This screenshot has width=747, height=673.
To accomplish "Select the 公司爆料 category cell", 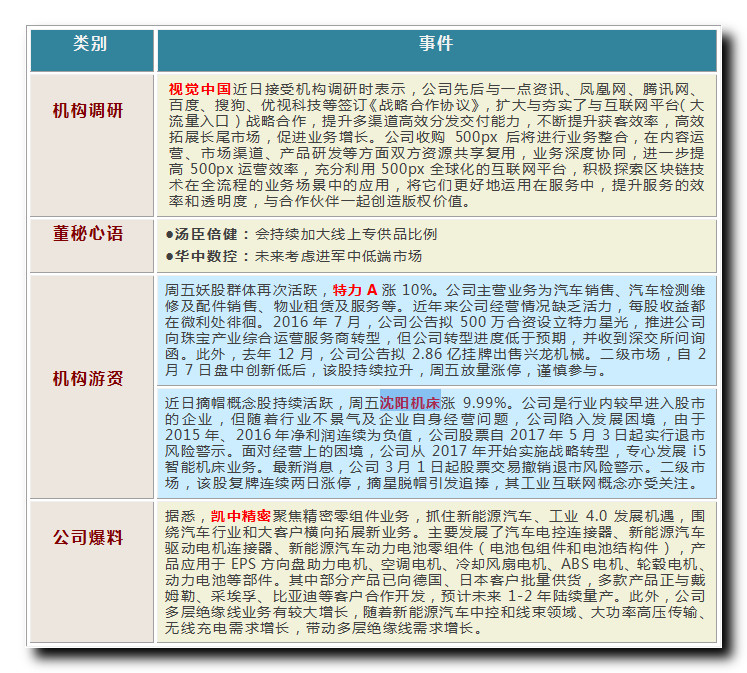I will [91, 572].
